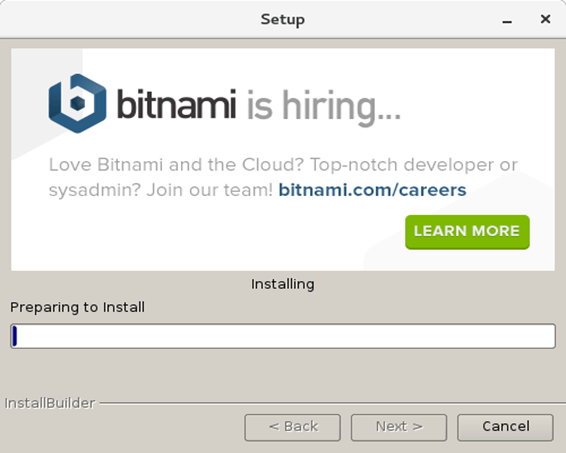Click the dark bitnami wordmark text

[x=177, y=104]
